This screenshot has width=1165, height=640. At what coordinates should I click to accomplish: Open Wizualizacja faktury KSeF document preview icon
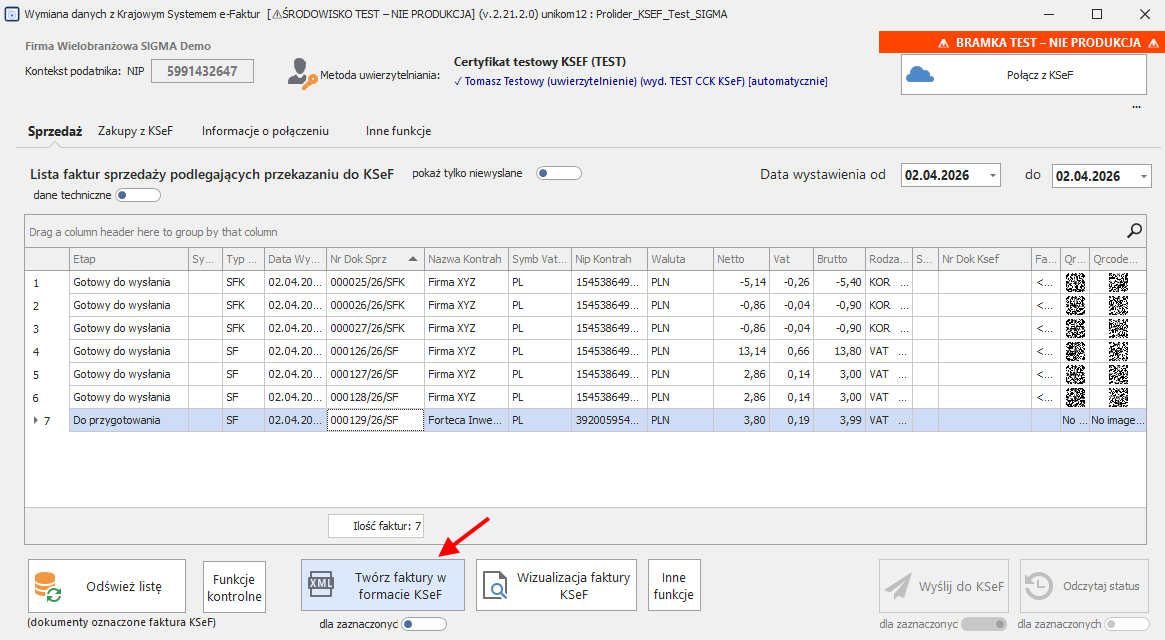(496, 585)
